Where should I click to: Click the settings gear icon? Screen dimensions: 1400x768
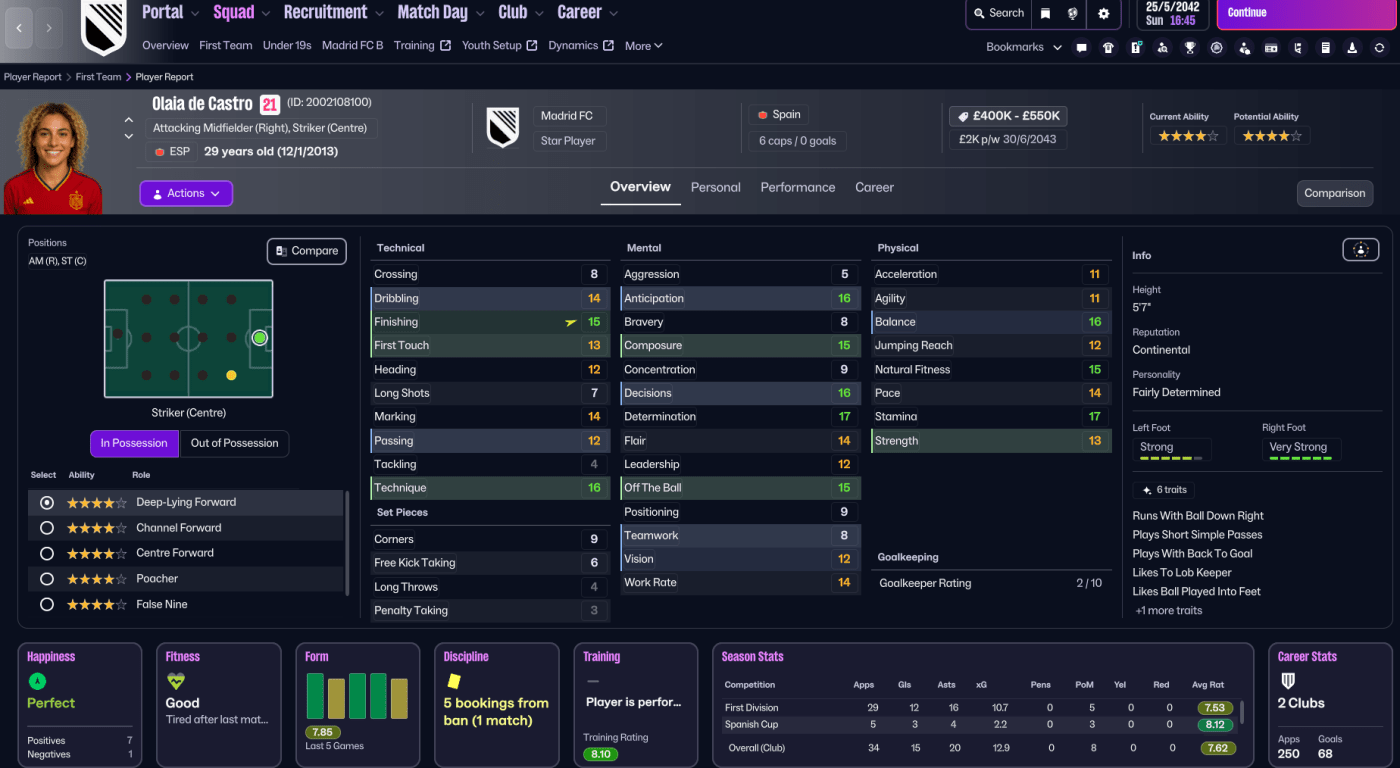pos(1104,13)
